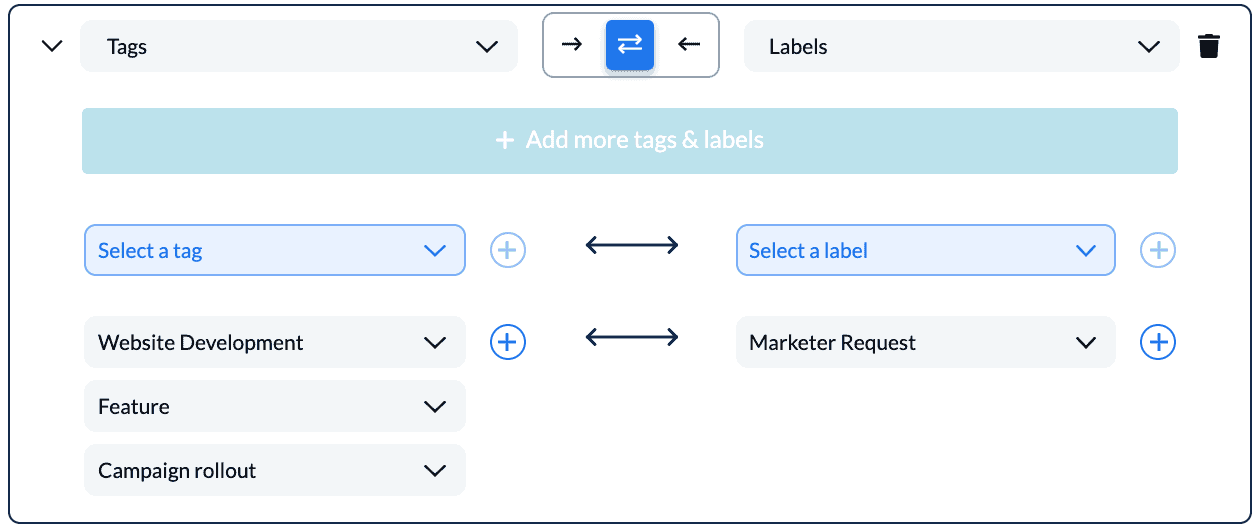
Task: Delete the mapping with the trash icon
Action: tap(1208, 46)
